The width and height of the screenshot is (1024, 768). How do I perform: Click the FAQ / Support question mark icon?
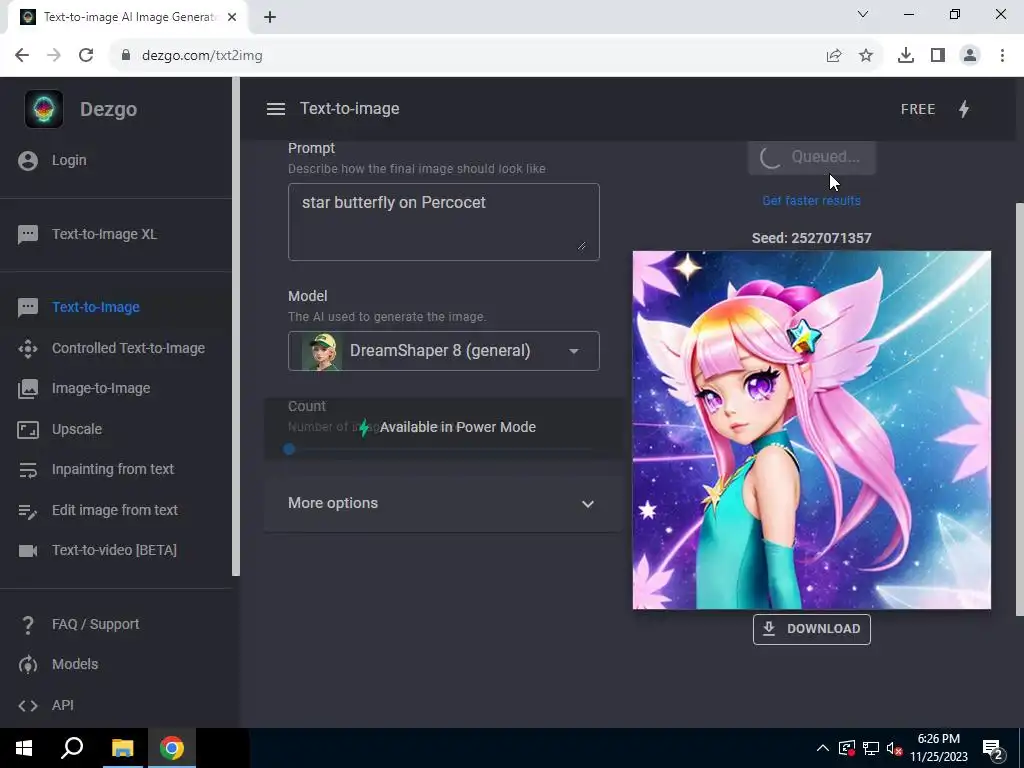tap(27, 625)
